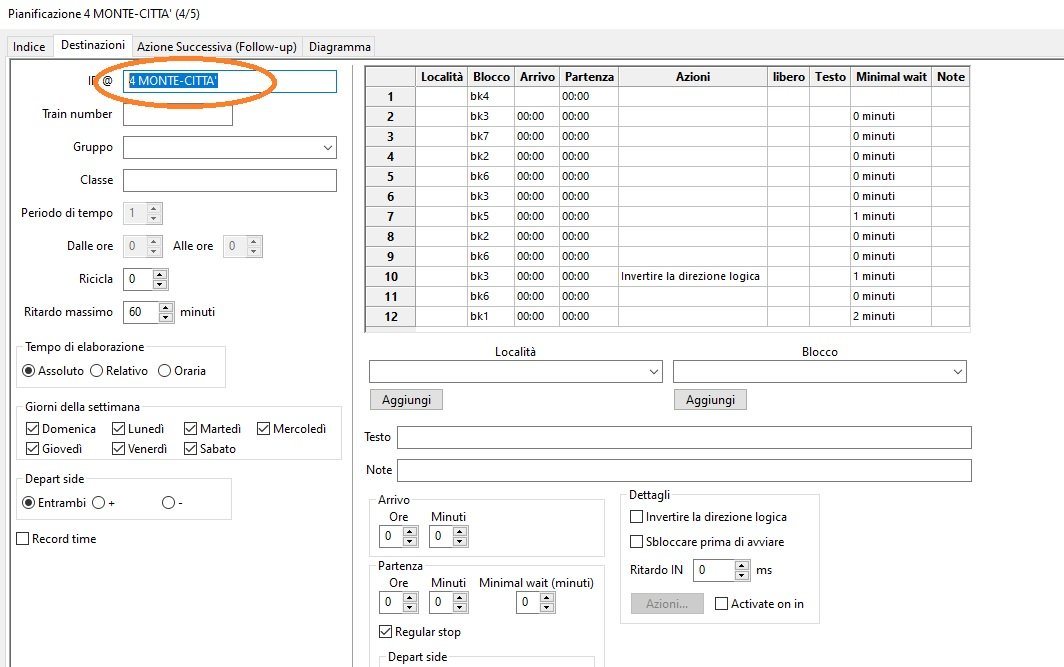Image resolution: width=1064 pixels, height=667 pixels.
Task: Click the Aggiungi button under Località
Action: [406, 400]
